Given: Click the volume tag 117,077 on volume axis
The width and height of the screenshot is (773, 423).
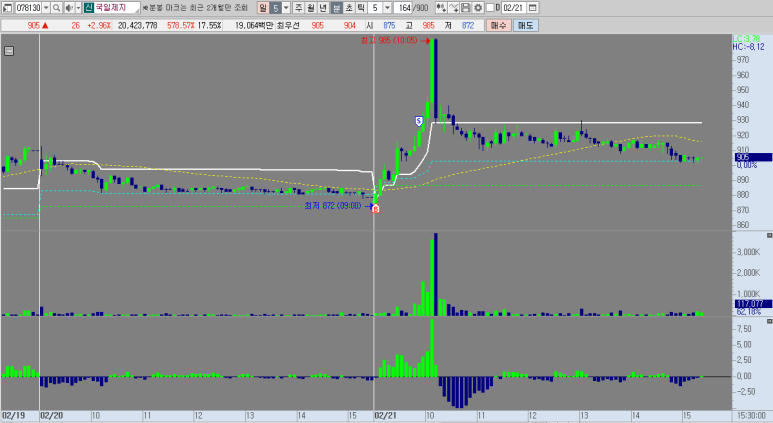Looking at the screenshot, I should (x=753, y=304).
